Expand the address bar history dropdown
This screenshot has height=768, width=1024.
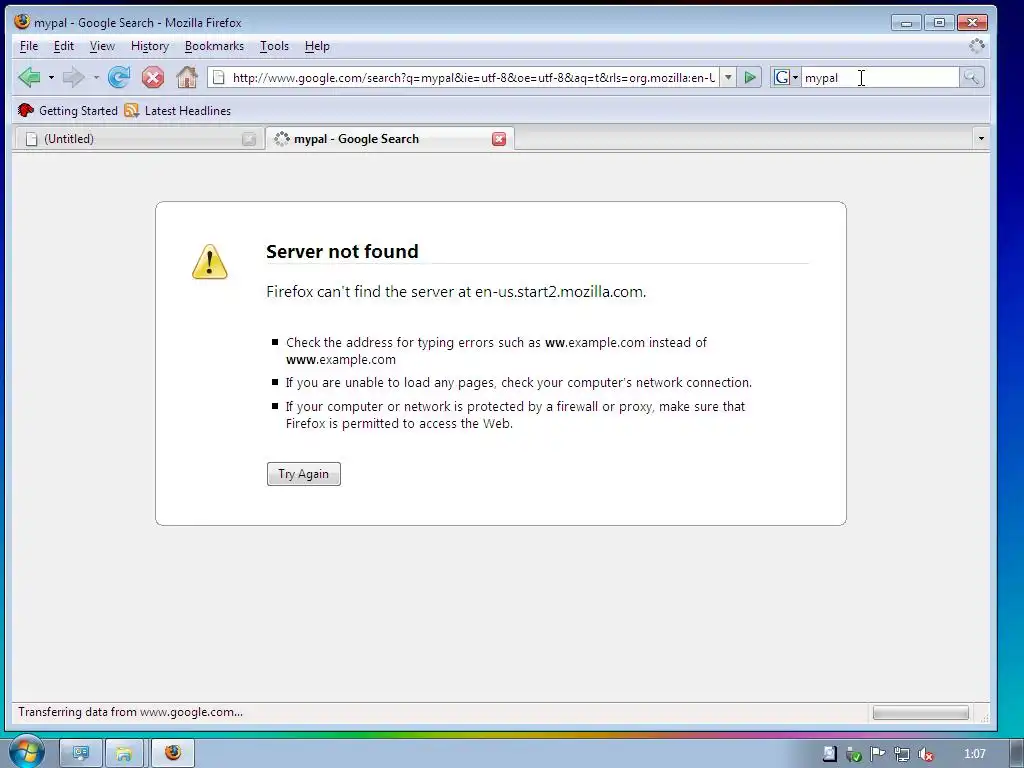point(728,78)
